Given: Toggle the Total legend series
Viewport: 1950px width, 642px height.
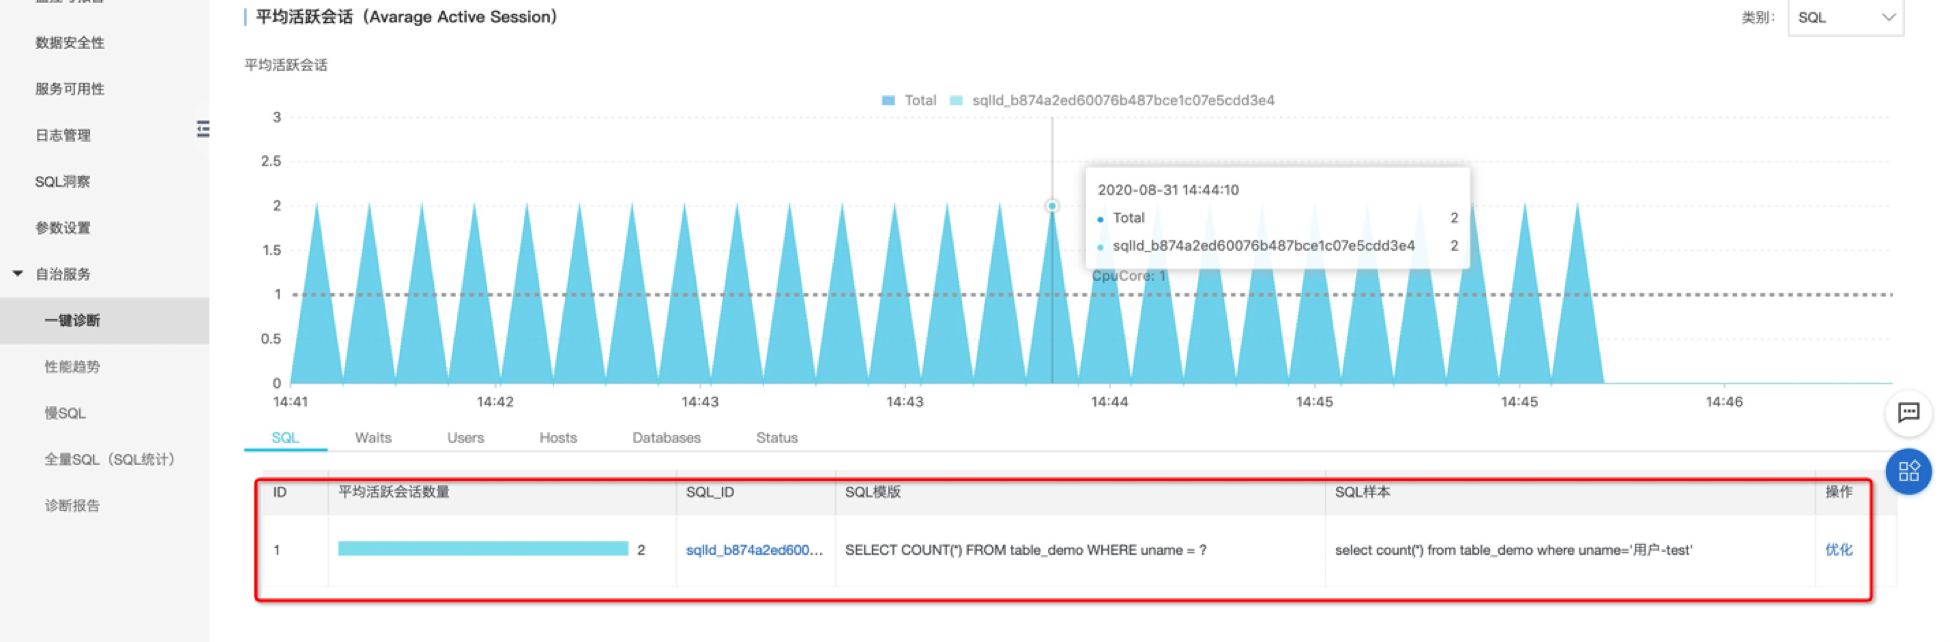Looking at the screenshot, I should [x=909, y=100].
